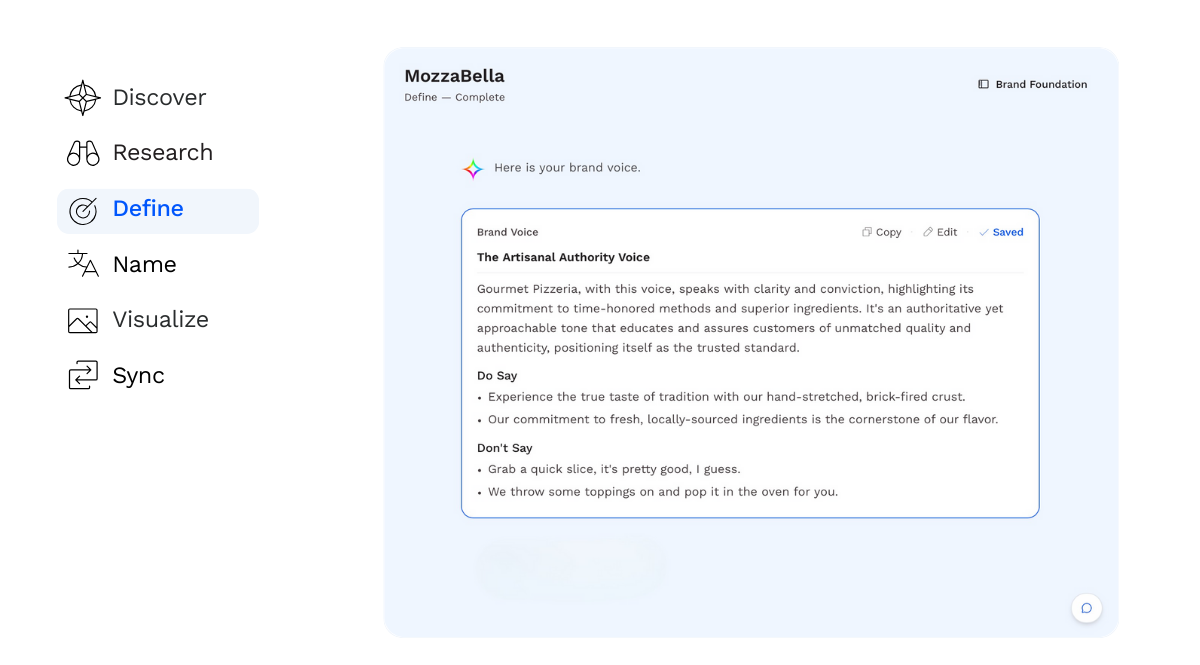
Task: Click the MozzaBella project title
Action: pos(454,76)
